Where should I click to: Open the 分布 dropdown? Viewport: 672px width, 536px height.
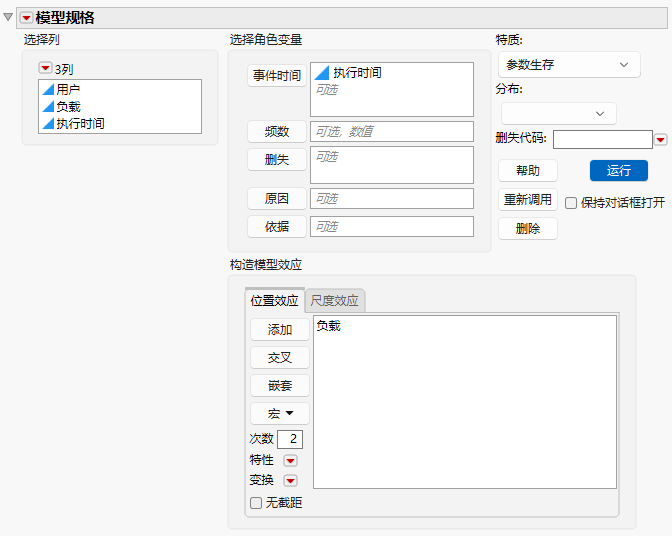559,114
